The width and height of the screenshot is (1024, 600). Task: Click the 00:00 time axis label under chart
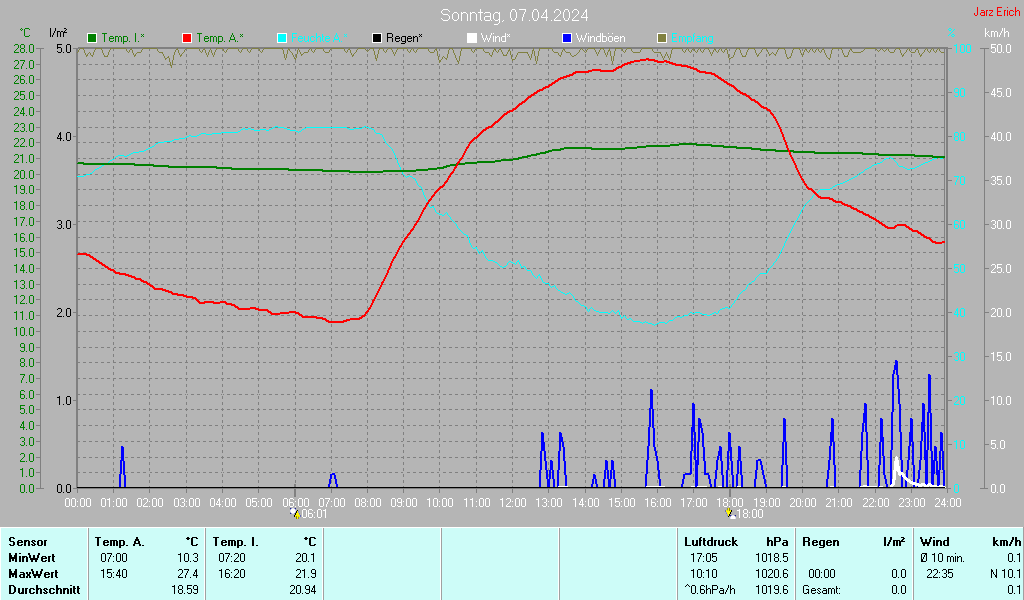[x=78, y=503]
